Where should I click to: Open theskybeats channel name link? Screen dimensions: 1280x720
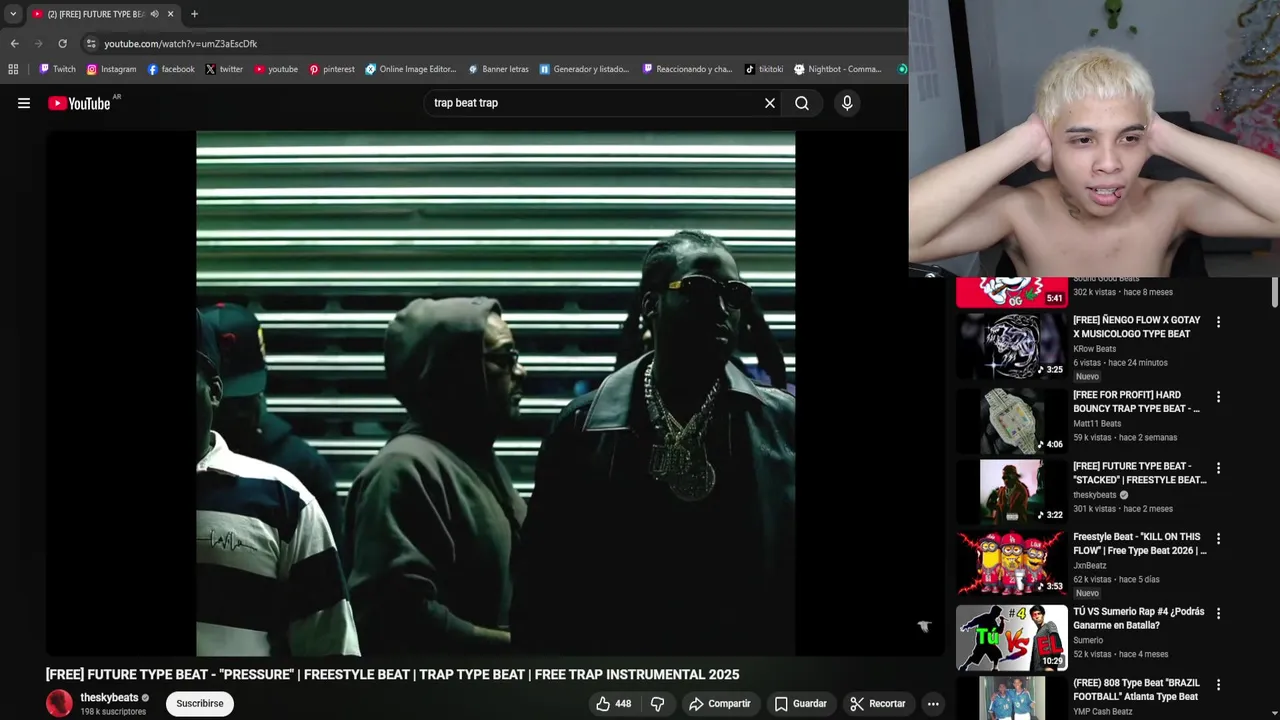click(x=109, y=698)
